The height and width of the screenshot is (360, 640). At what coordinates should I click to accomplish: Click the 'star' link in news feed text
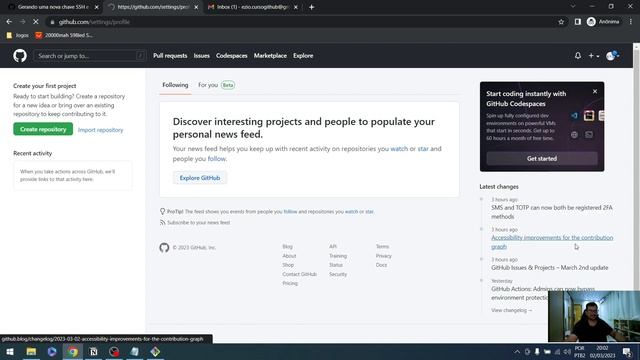423,149
